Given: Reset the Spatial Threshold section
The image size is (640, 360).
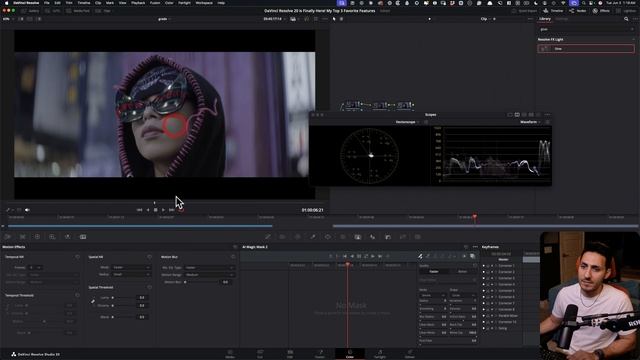Looking at the screenshot, I should [x=149, y=287].
